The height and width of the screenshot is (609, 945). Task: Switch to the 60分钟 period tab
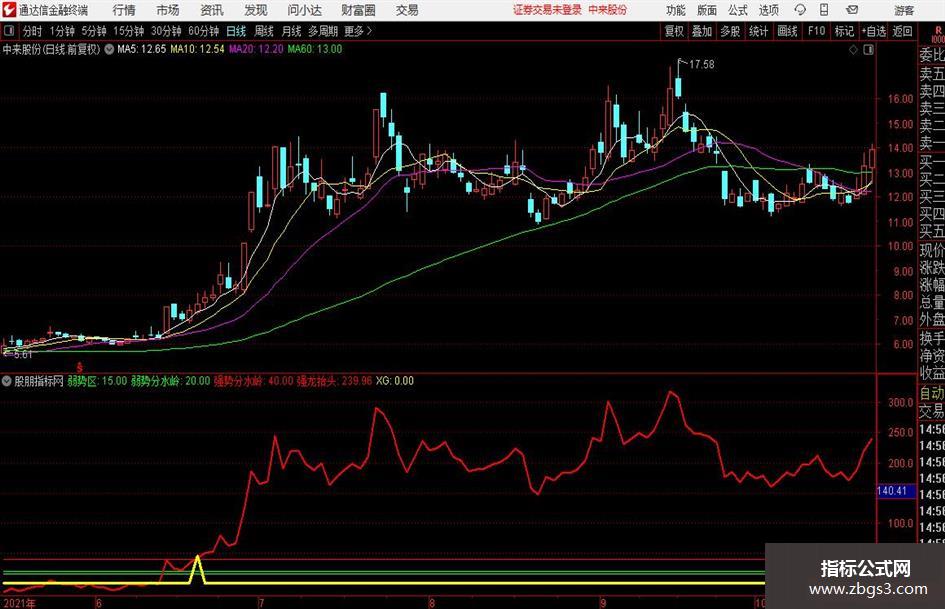coord(203,31)
